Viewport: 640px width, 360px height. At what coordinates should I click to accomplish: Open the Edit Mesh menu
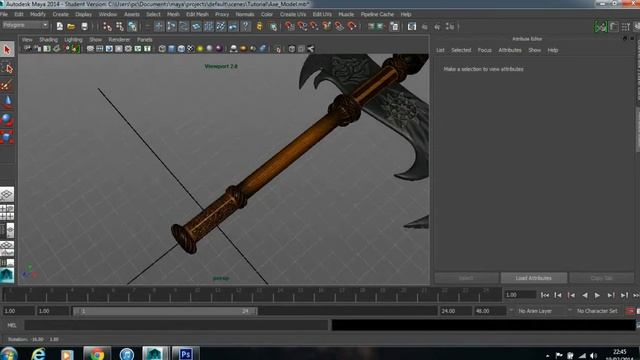click(x=197, y=14)
